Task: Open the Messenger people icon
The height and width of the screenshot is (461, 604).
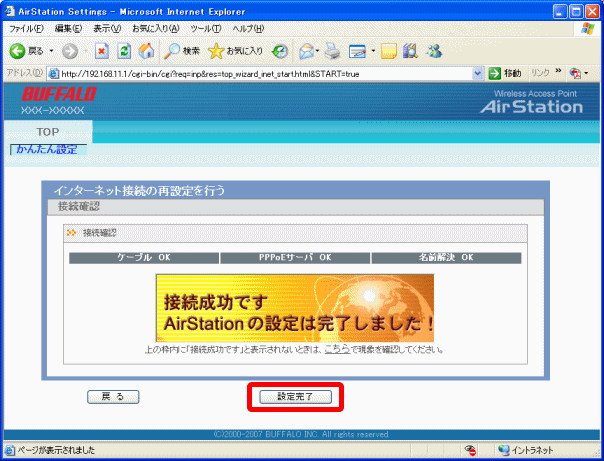Action: (x=434, y=51)
